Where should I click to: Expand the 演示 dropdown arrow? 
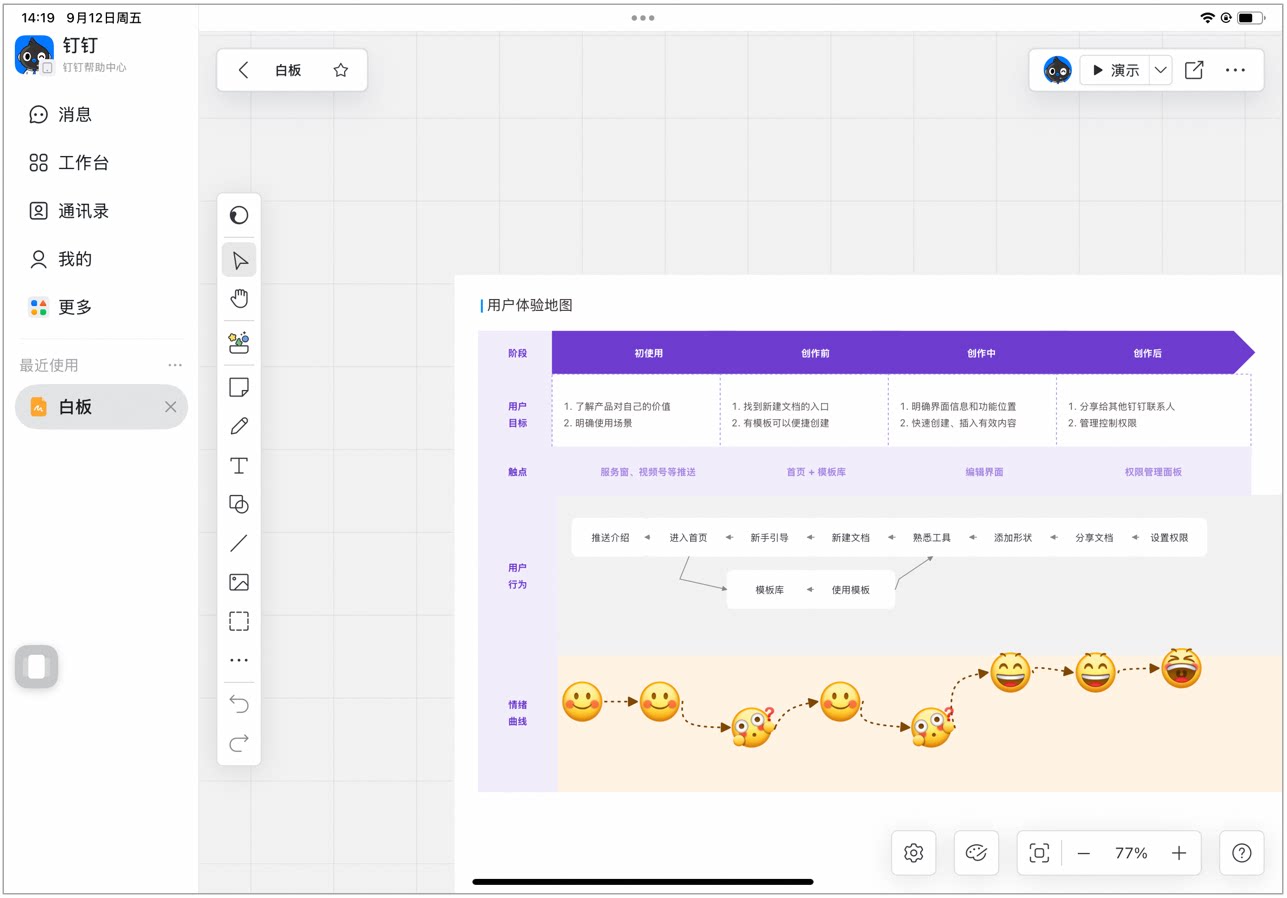1160,70
